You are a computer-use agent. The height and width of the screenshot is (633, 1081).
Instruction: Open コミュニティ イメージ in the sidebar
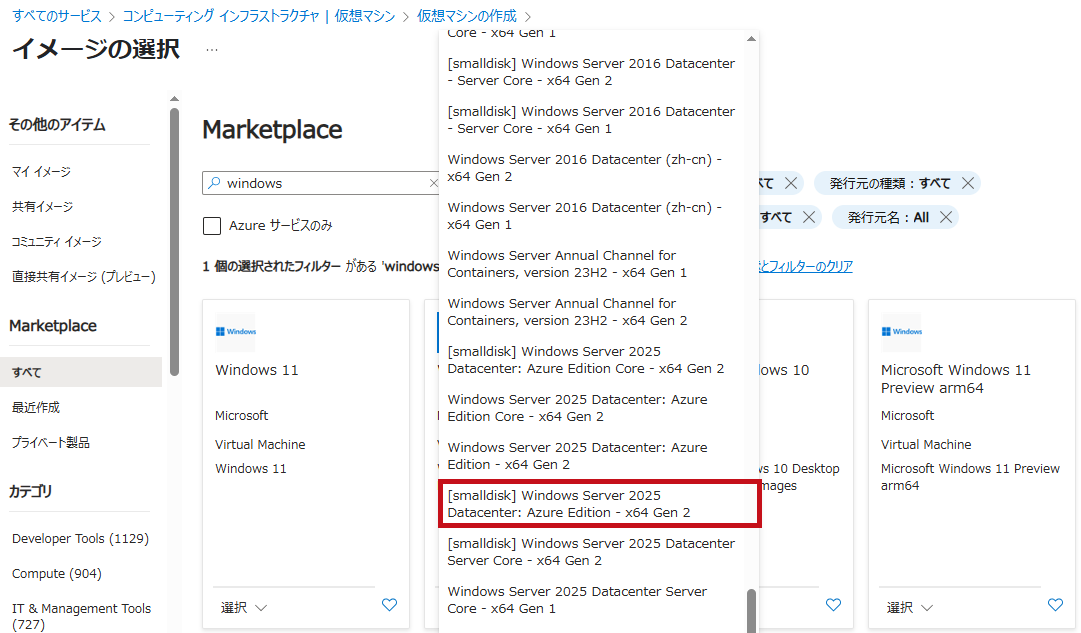(57, 242)
